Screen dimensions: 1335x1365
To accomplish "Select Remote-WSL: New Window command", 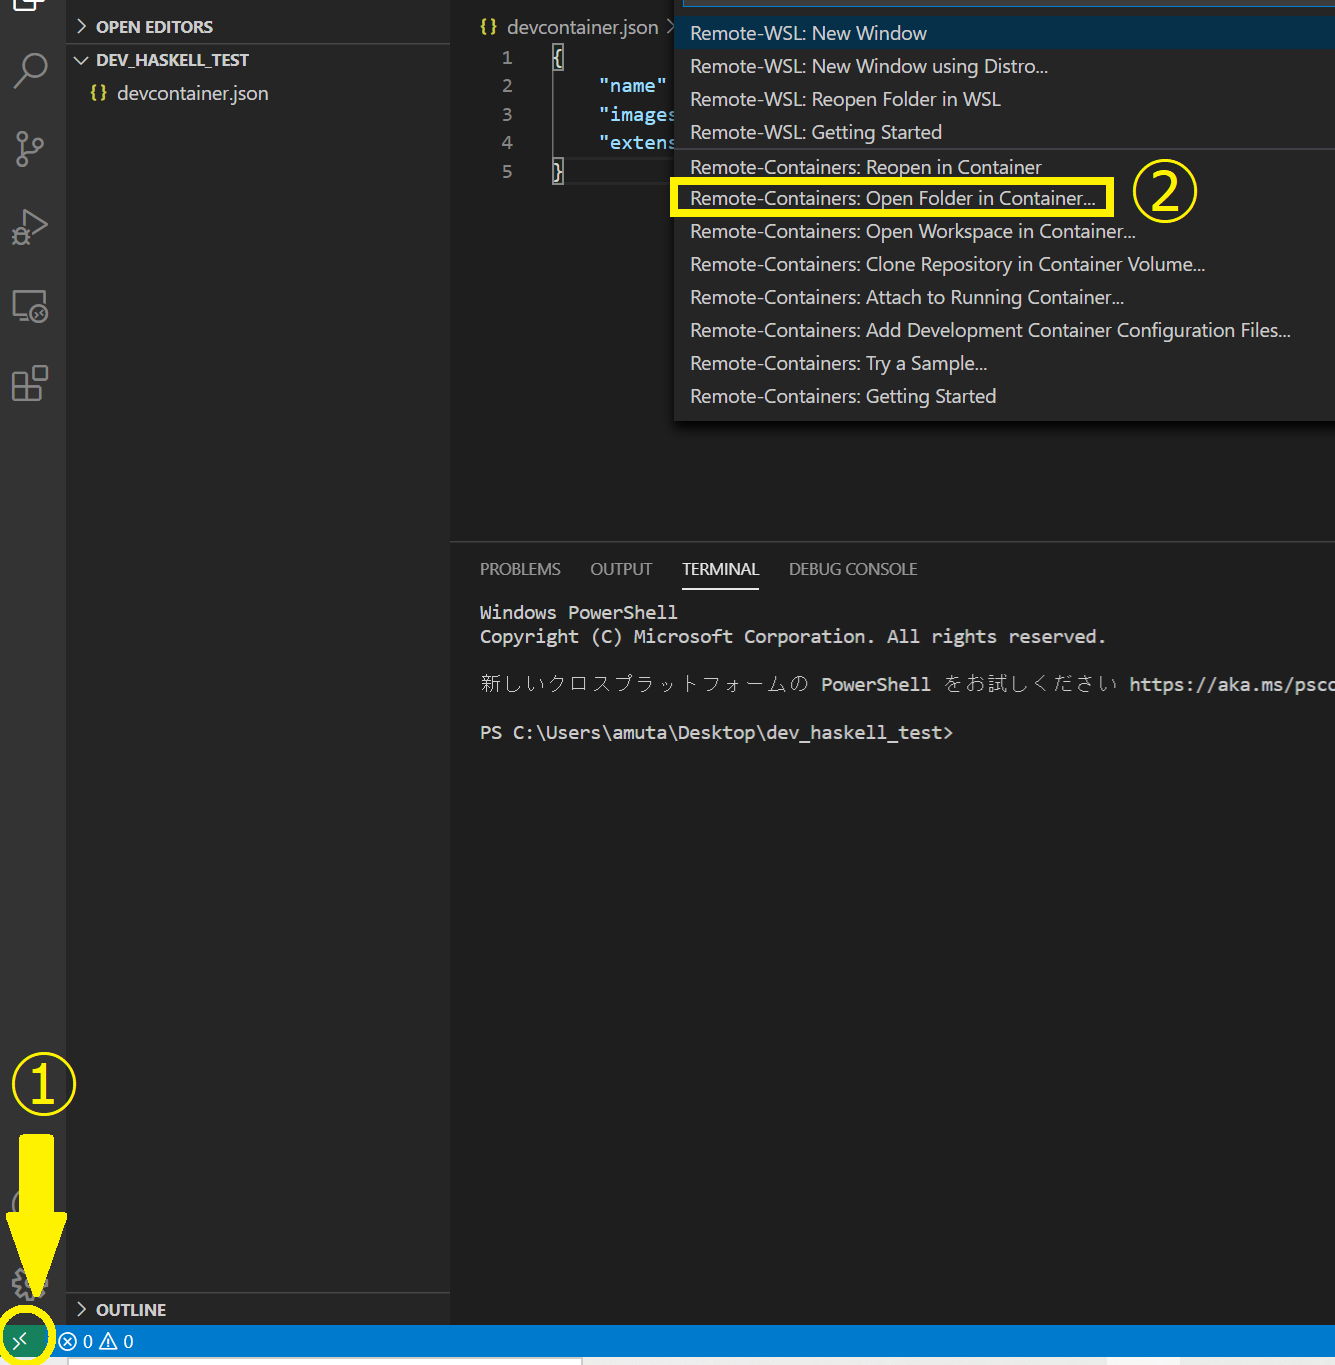I will pyautogui.click(x=1004, y=33).
